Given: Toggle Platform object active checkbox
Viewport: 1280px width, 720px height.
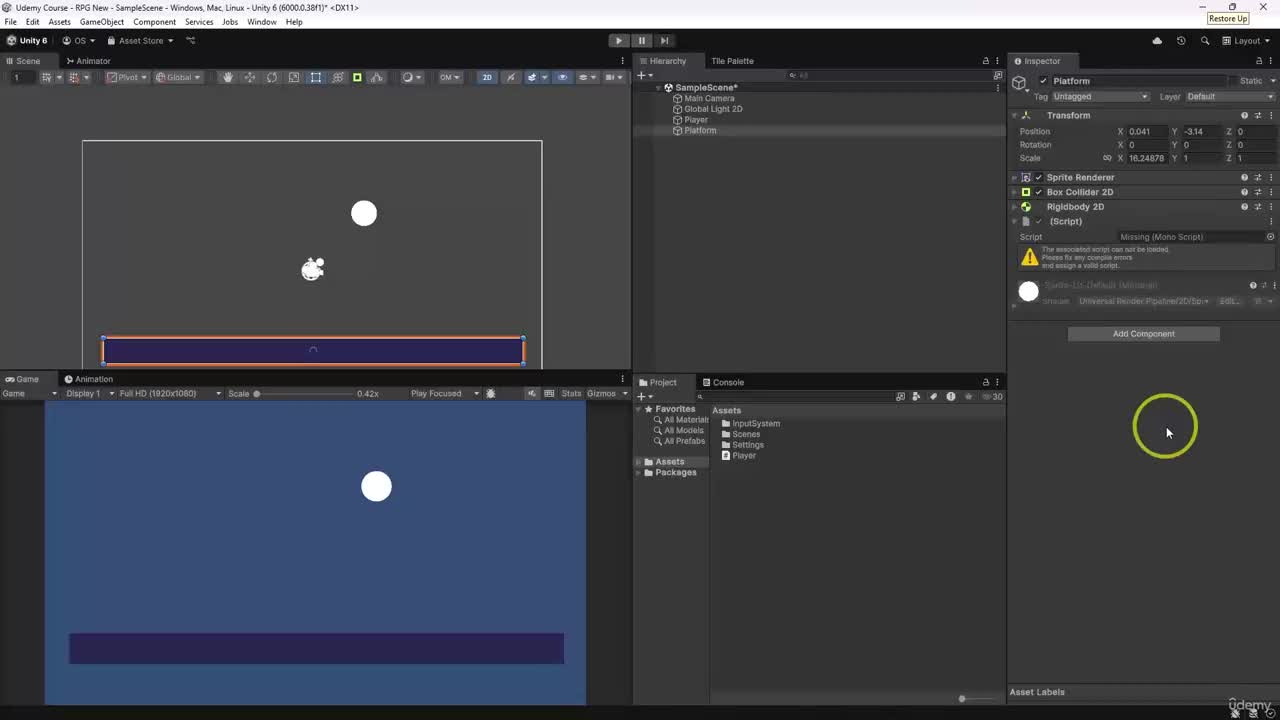Looking at the screenshot, I should 1044,81.
